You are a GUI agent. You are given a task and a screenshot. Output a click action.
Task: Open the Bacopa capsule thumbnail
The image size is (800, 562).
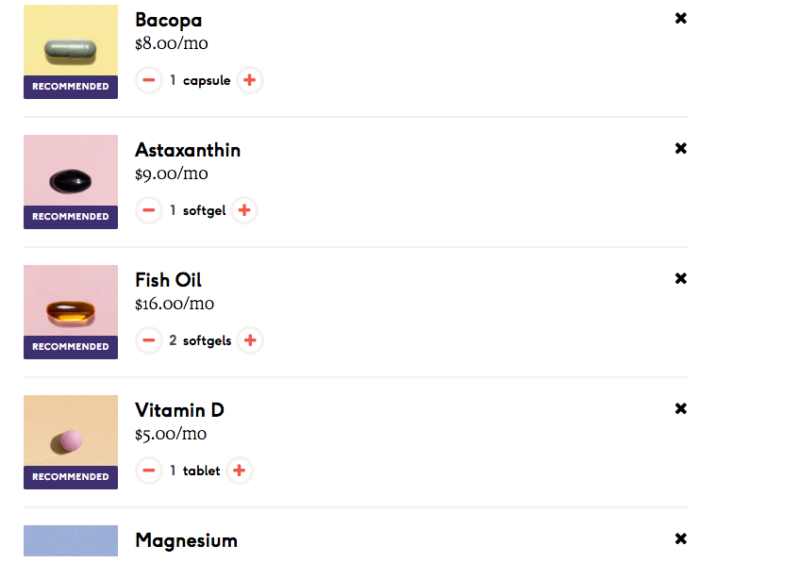click(x=70, y=52)
